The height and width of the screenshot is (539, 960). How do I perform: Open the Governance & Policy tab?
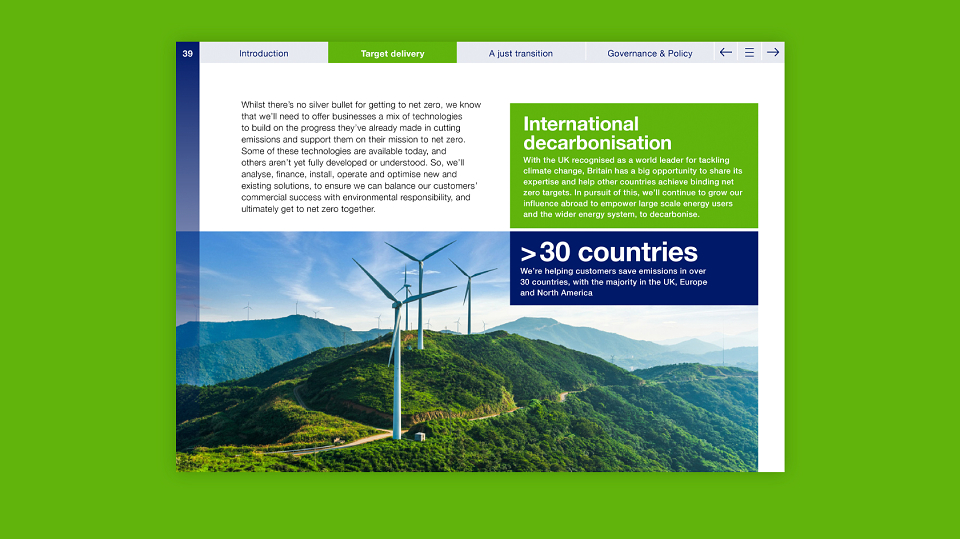tap(650, 53)
